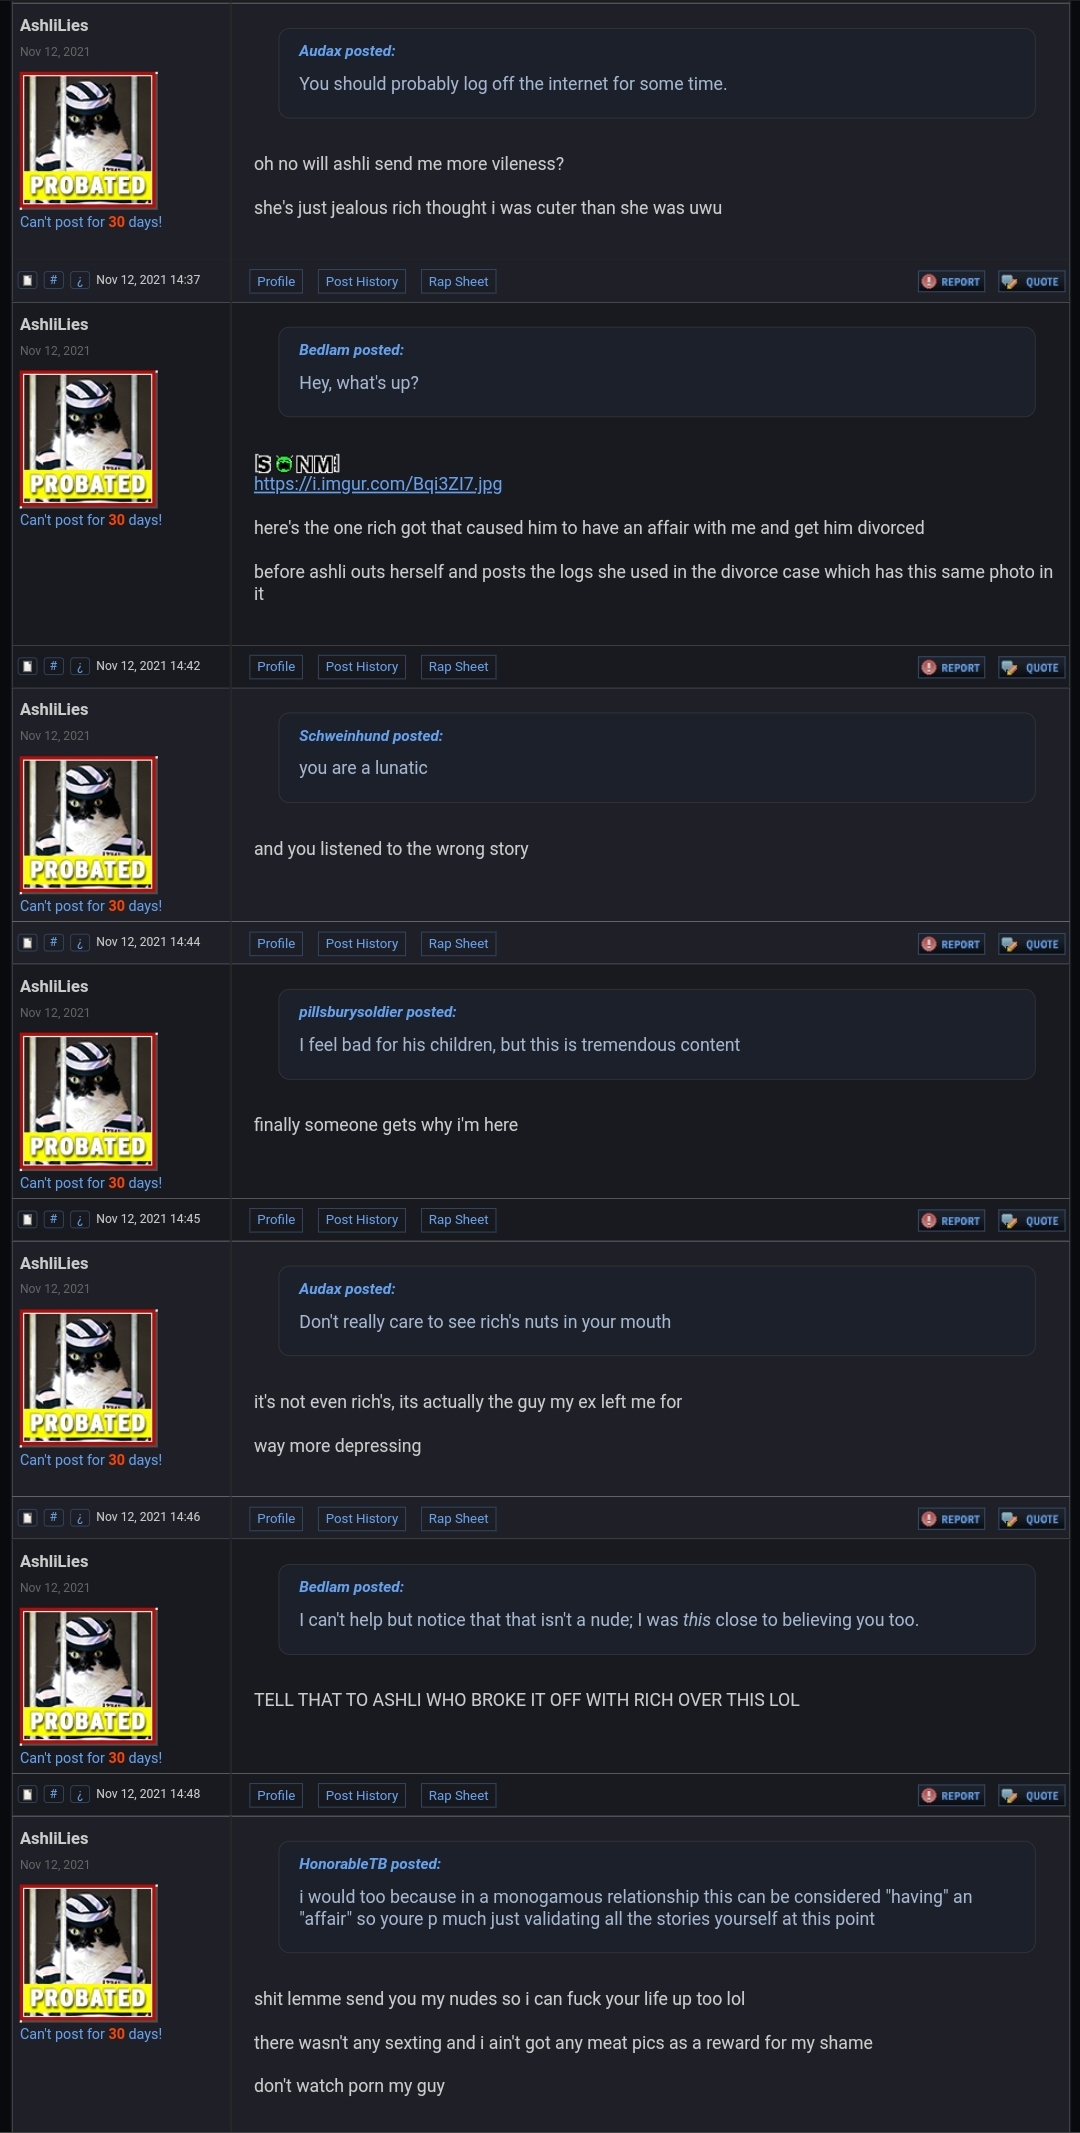
Task: Quote the post with the imgur link
Action: pyautogui.click(x=1031, y=667)
